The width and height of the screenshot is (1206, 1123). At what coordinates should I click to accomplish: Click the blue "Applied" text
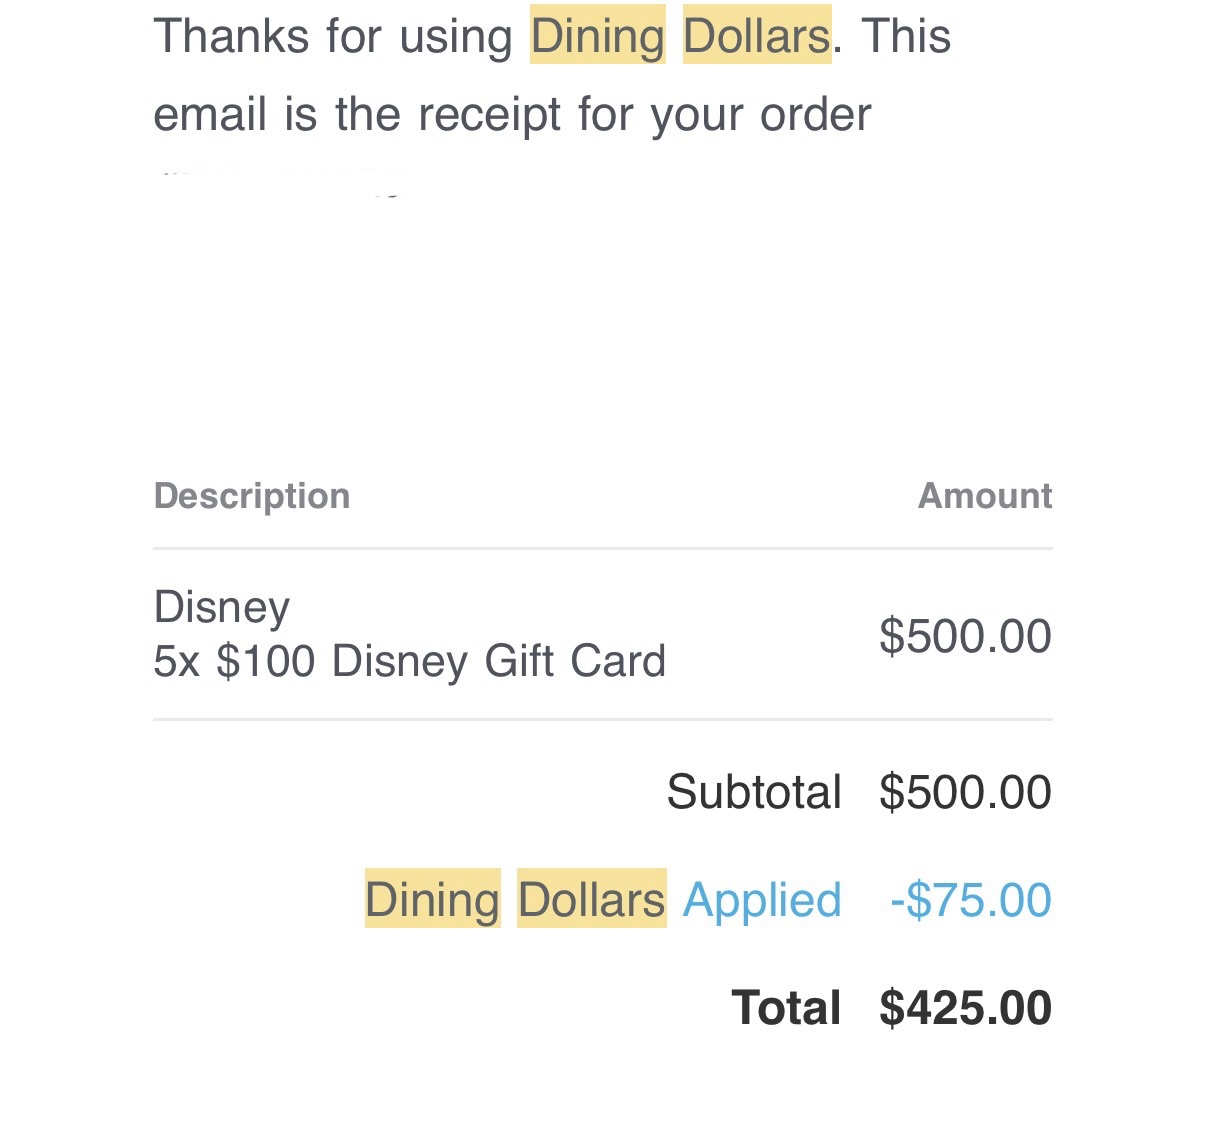[761, 899]
